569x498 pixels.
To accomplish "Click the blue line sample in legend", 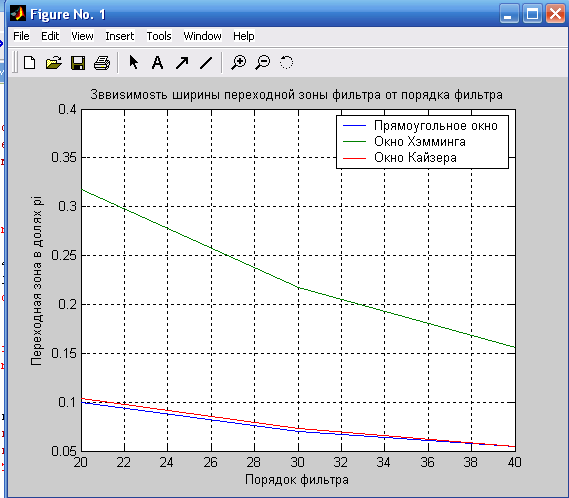I will click(354, 126).
